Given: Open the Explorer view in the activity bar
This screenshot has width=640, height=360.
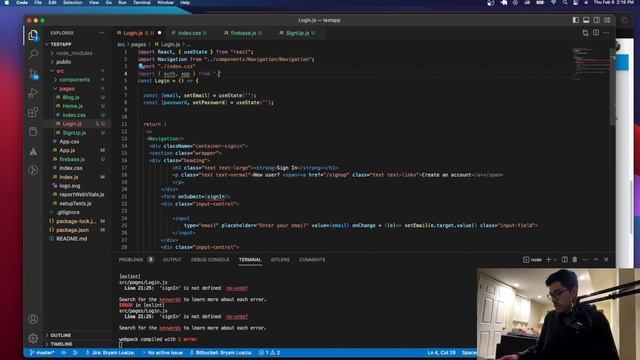Looking at the screenshot, I should tap(33, 36).
